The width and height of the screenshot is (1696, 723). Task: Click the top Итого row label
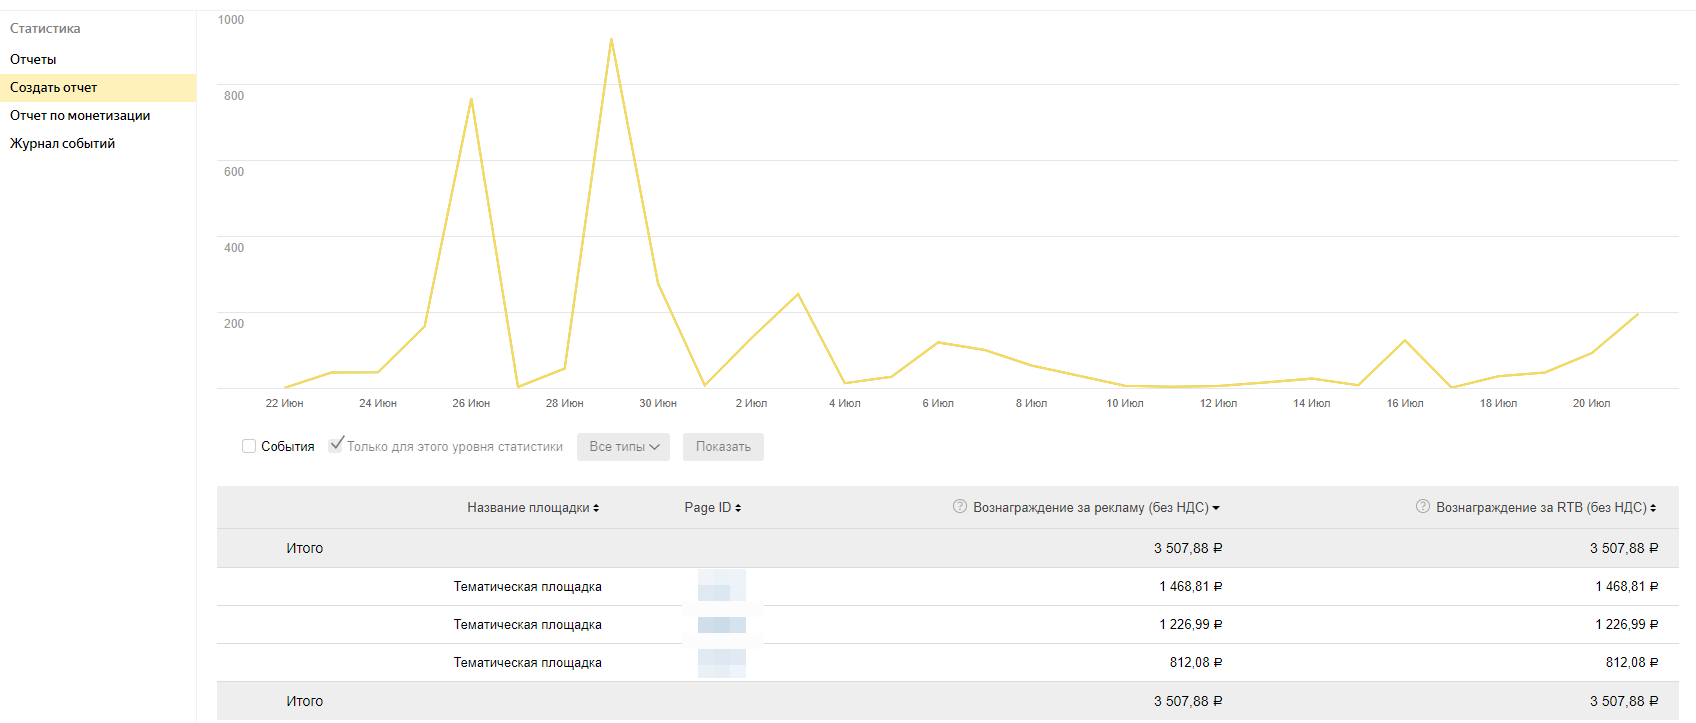tap(304, 548)
